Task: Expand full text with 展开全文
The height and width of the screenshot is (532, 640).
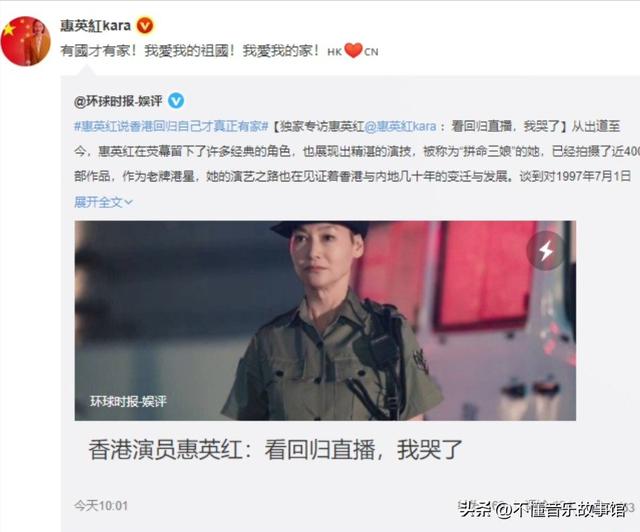Action: (x=98, y=202)
